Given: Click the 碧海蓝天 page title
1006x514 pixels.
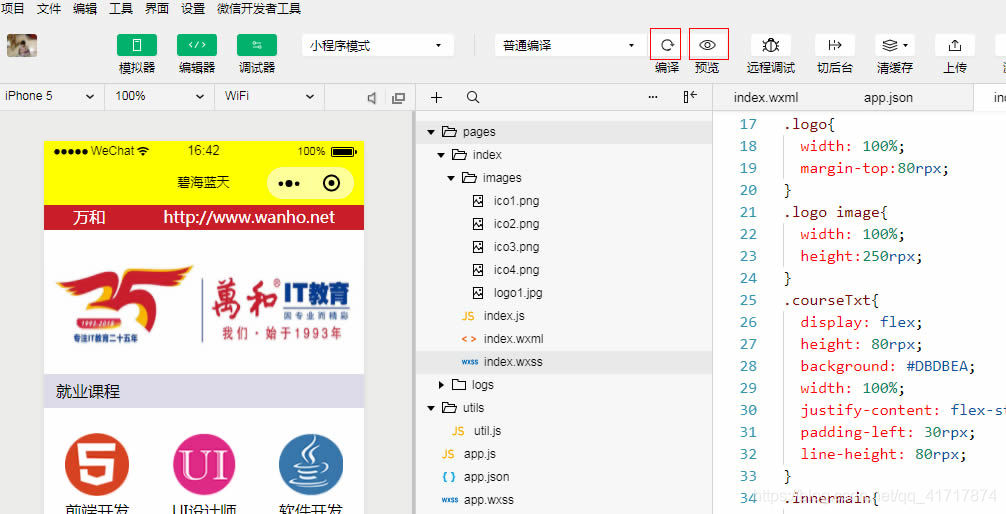Looking at the screenshot, I should [x=203, y=183].
